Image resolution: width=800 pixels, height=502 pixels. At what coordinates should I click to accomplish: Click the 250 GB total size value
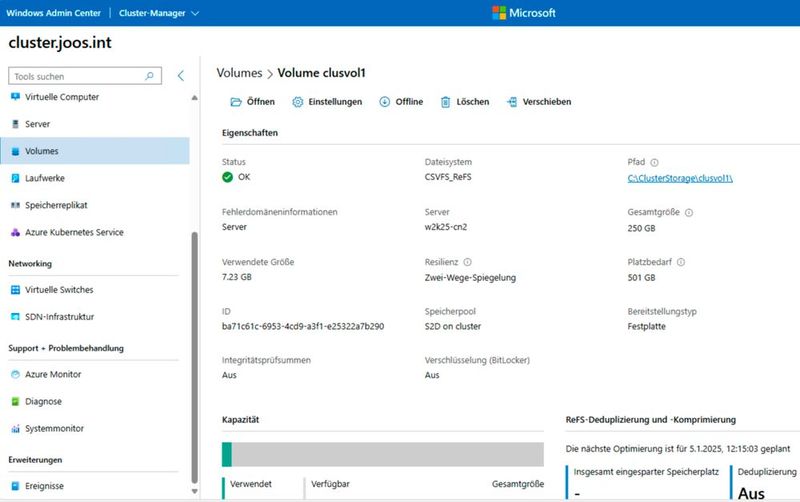coord(641,228)
